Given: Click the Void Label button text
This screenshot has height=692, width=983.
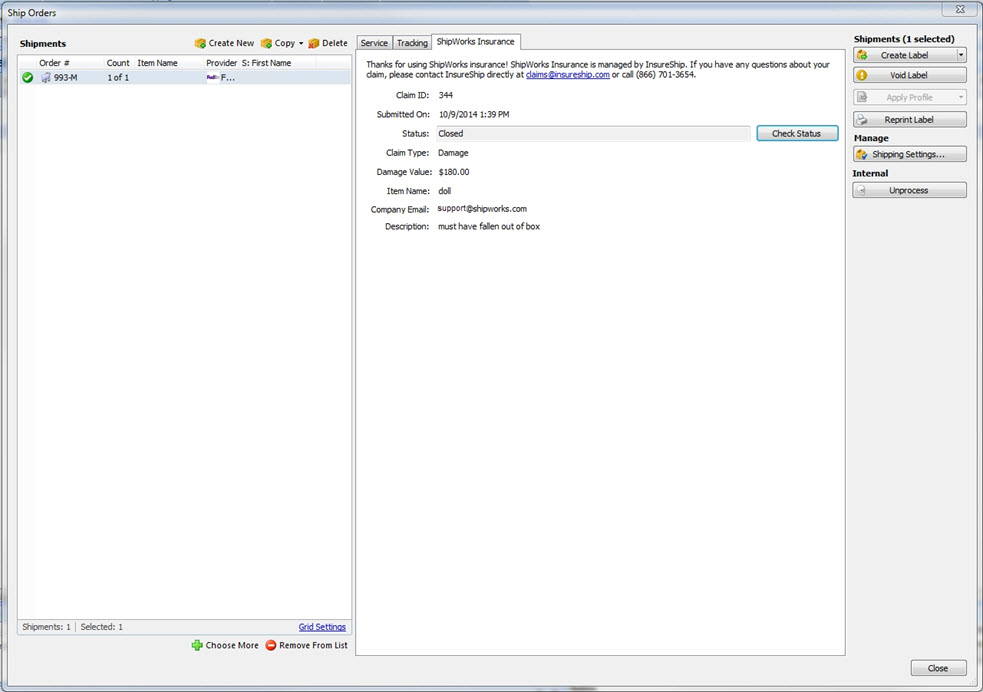Looking at the screenshot, I should (x=908, y=75).
